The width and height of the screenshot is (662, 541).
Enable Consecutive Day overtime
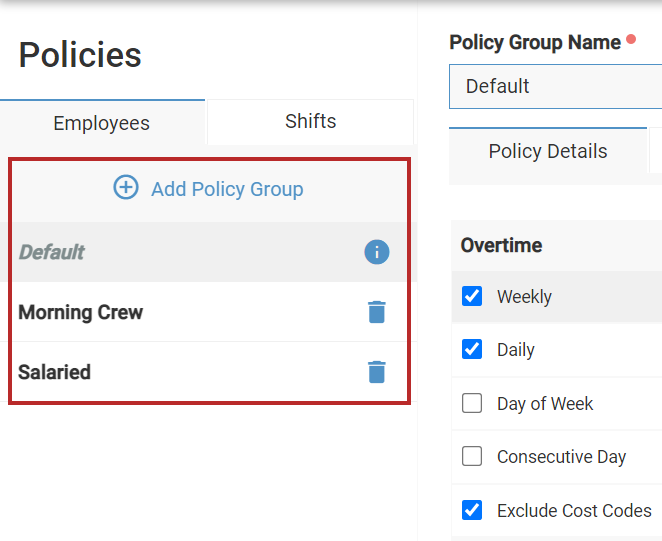472,456
